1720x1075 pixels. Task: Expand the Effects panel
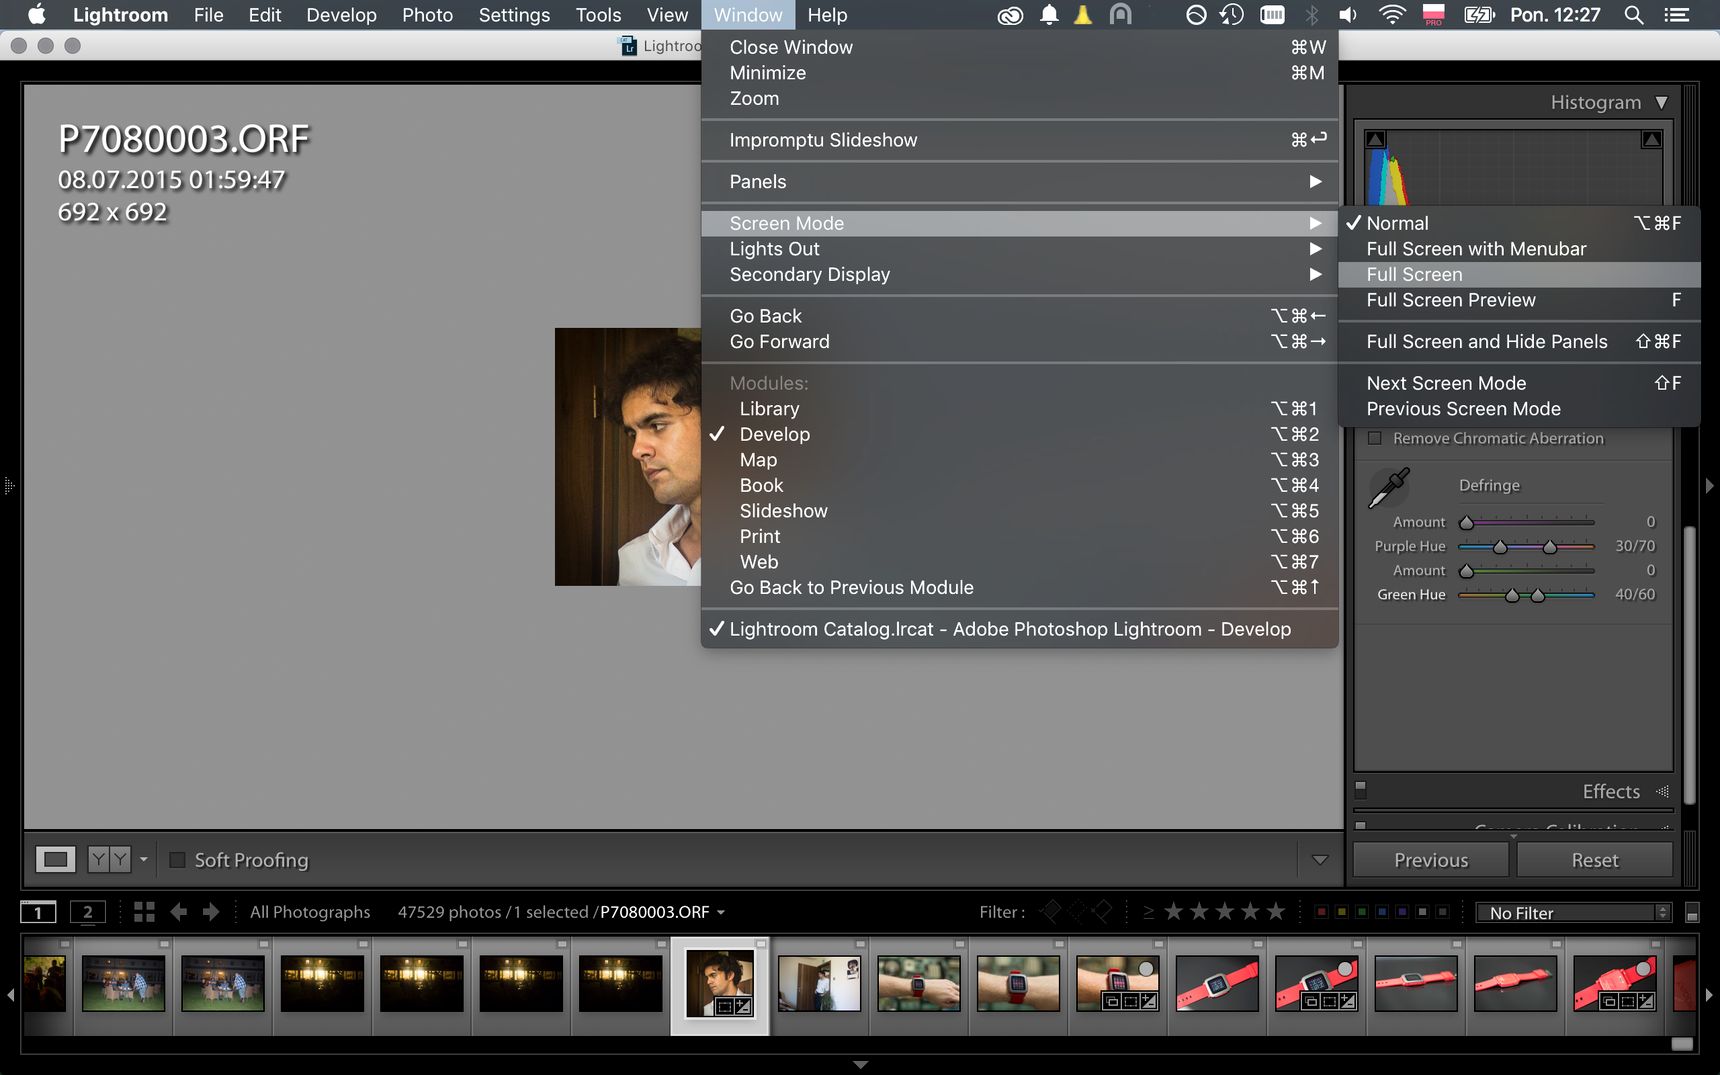pos(1663,791)
